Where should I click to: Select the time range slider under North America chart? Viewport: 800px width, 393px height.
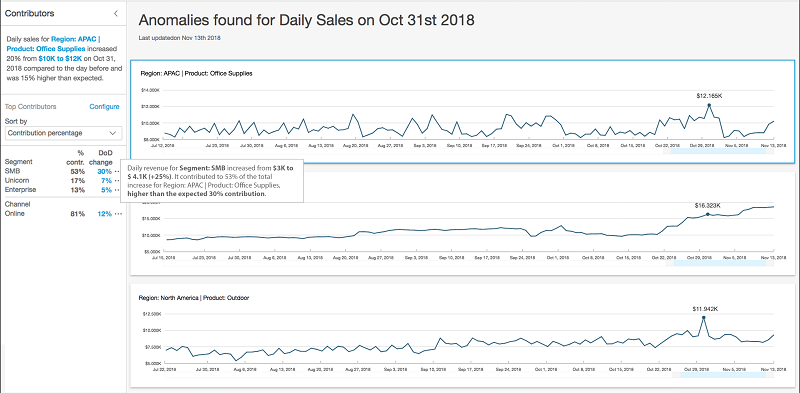[x=718, y=375]
